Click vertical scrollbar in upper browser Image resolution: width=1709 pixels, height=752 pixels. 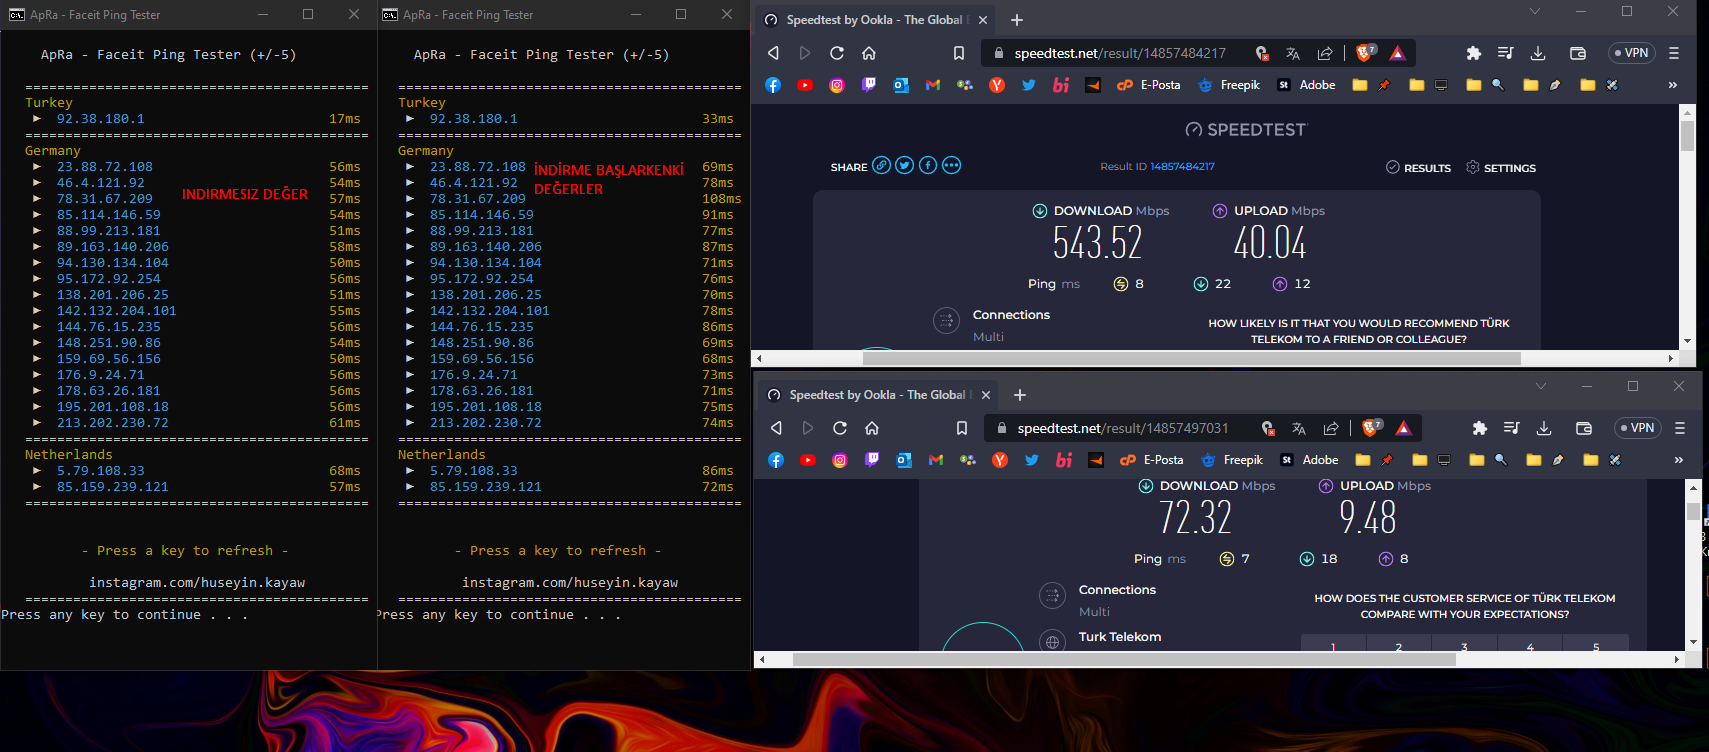1687,225
